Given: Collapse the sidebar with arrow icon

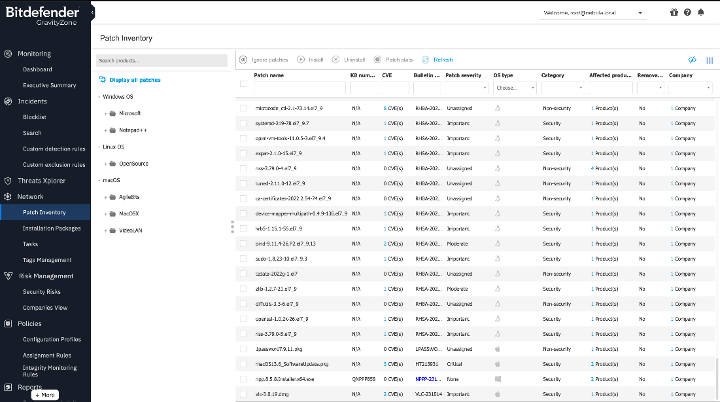Looking at the screenshot, I should [x=92, y=13].
